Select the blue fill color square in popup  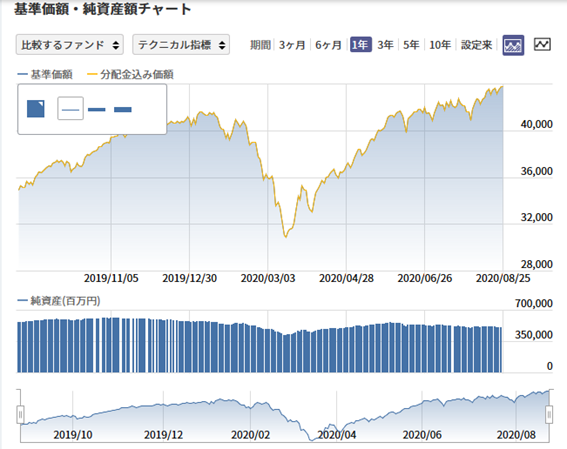point(36,109)
